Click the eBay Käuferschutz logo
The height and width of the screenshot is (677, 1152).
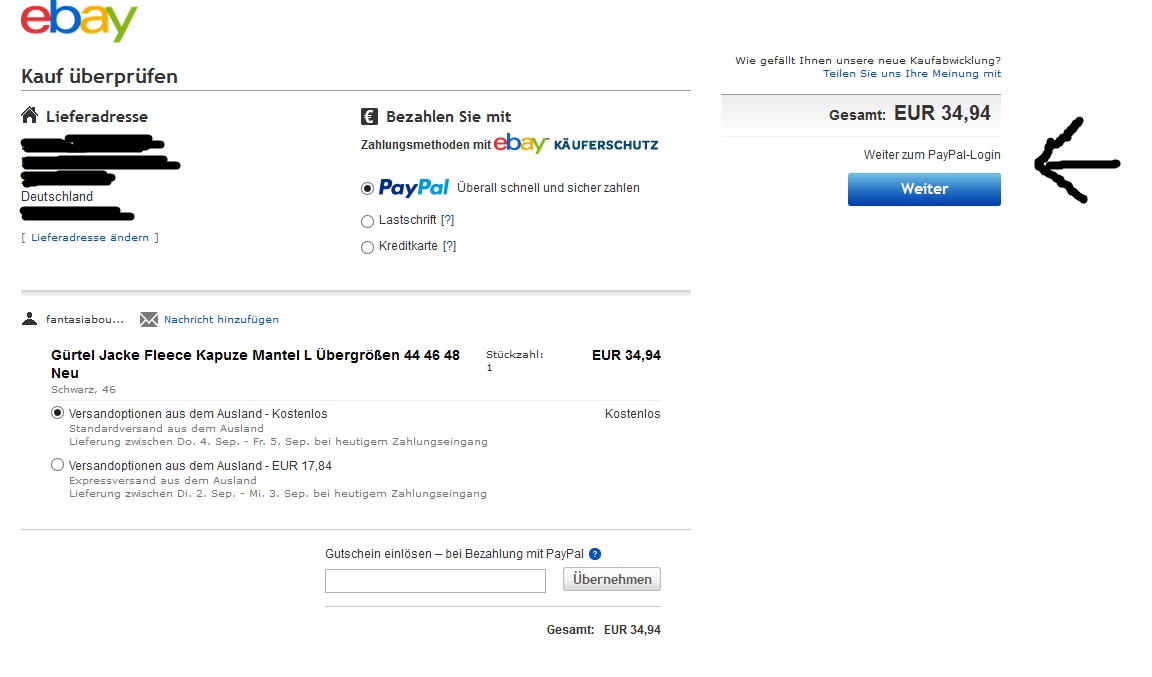pyautogui.click(x=576, y=144)
